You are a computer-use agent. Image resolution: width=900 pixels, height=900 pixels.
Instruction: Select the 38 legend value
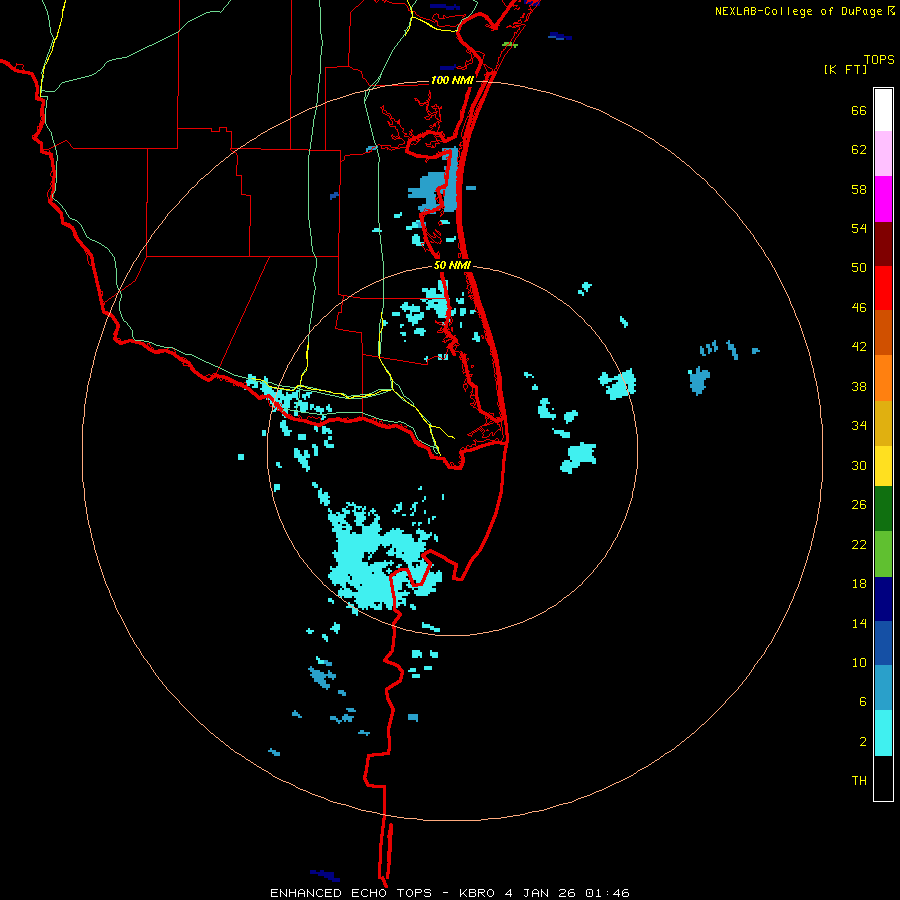[x=859, y=386]
